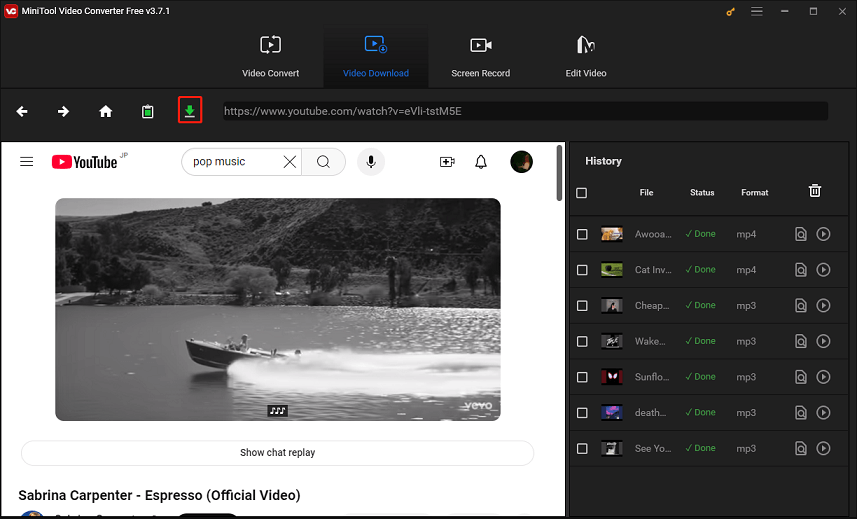
Task: Open the home page icon
Action: coord(105,111)
